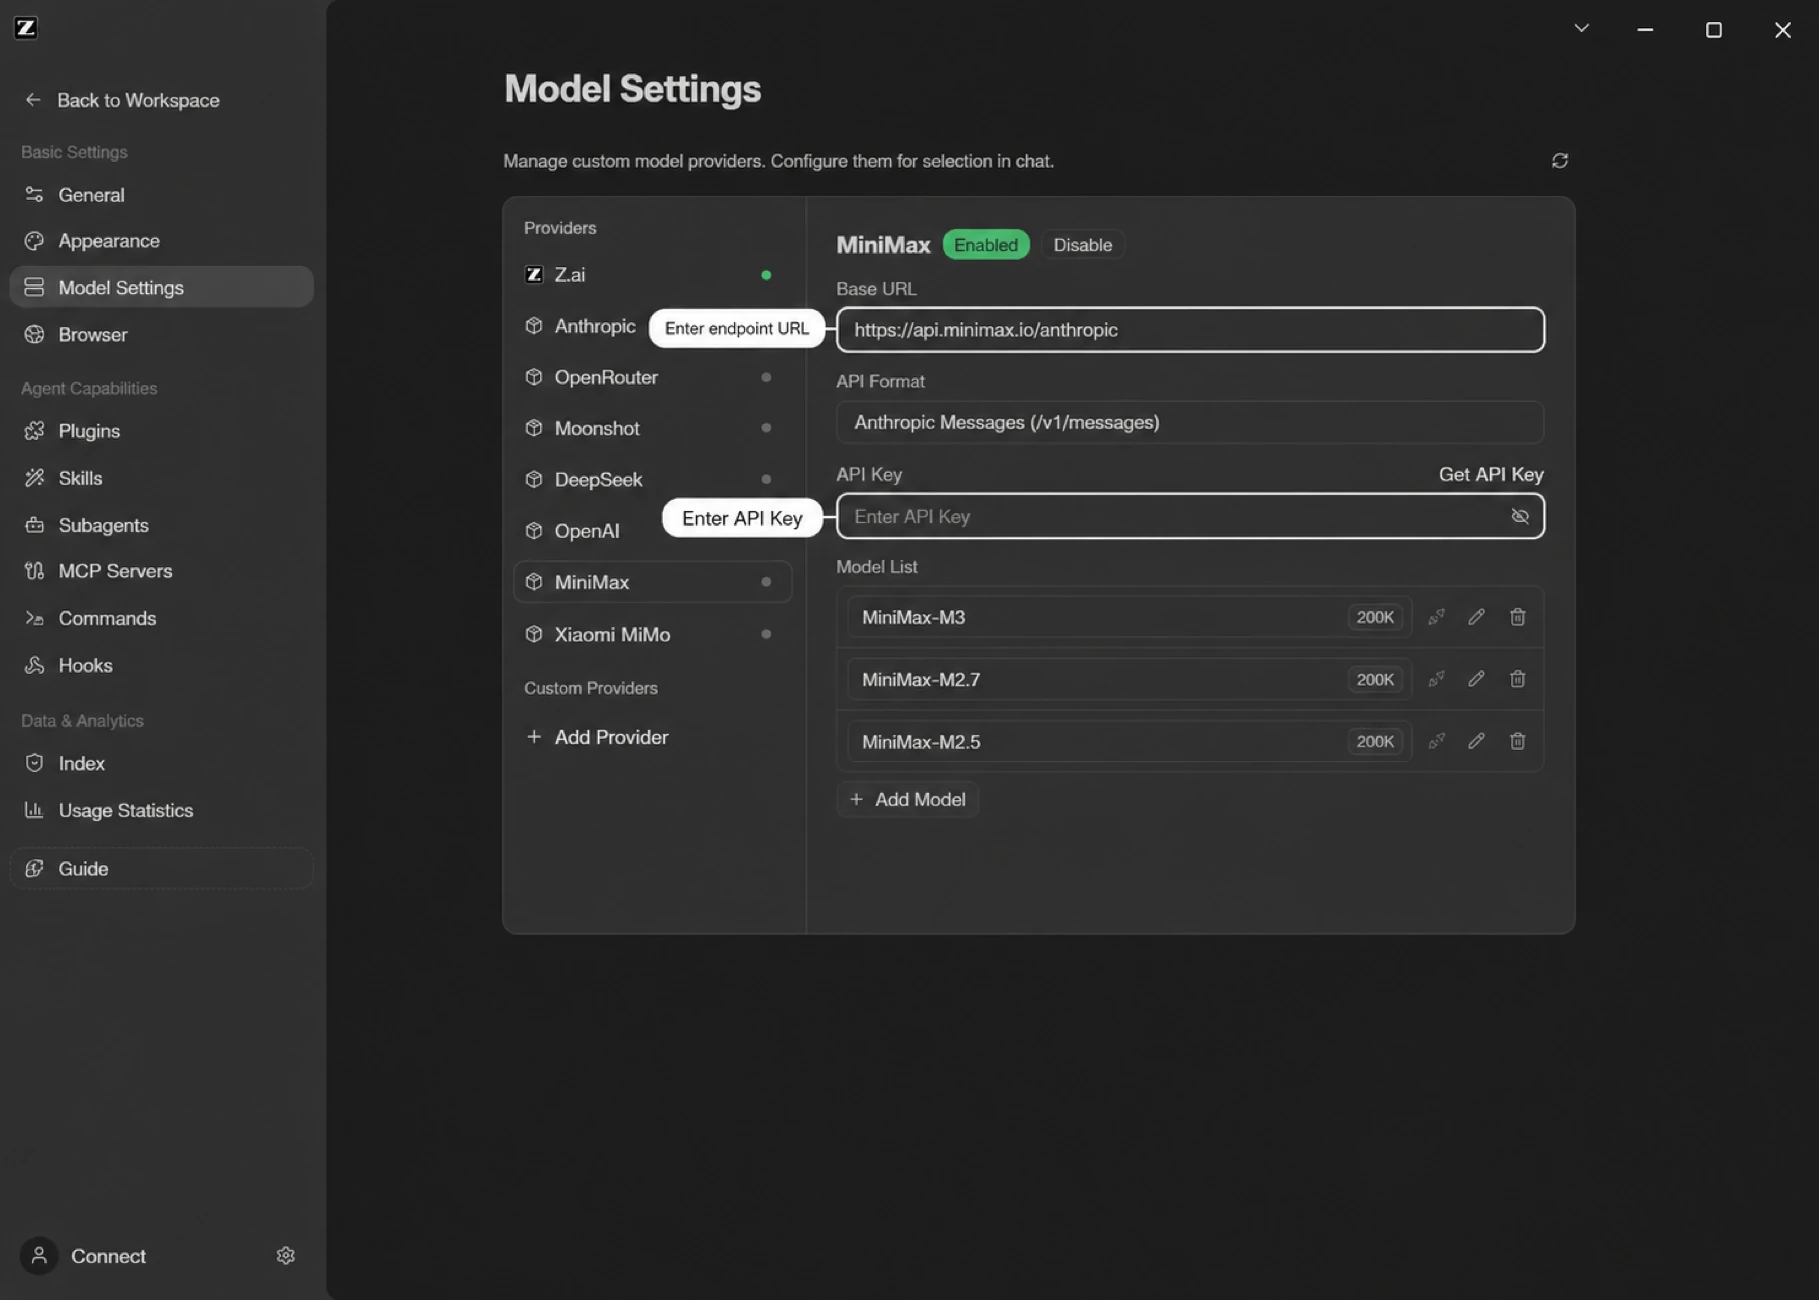Select DeepSeek provider
The height and width of the screenshot is (1300, 1819).
point(652,479)
